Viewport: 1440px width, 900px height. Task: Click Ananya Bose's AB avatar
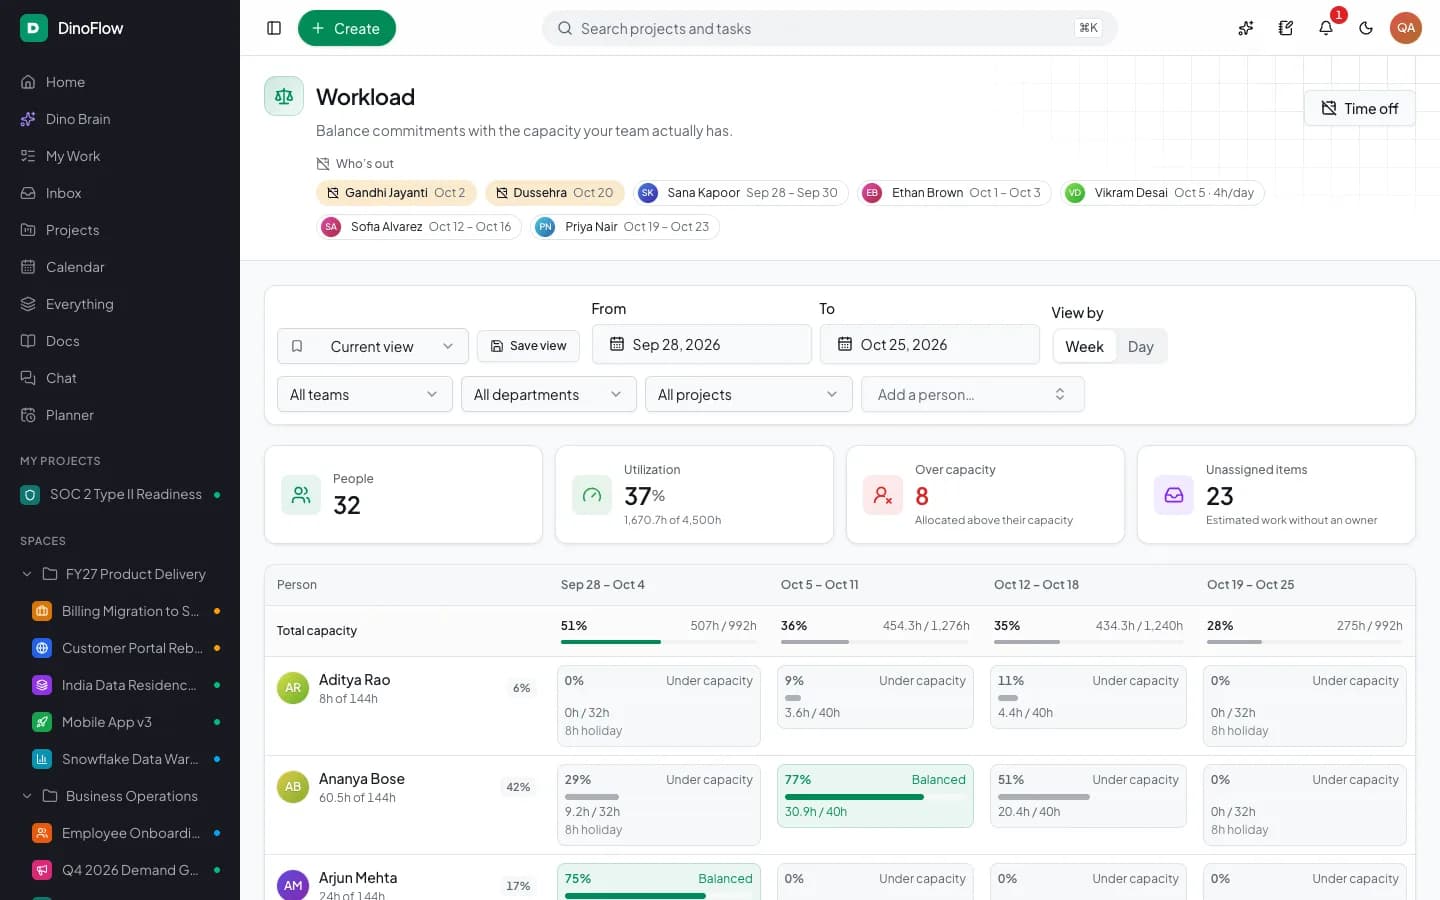click(x=293, y=787)
